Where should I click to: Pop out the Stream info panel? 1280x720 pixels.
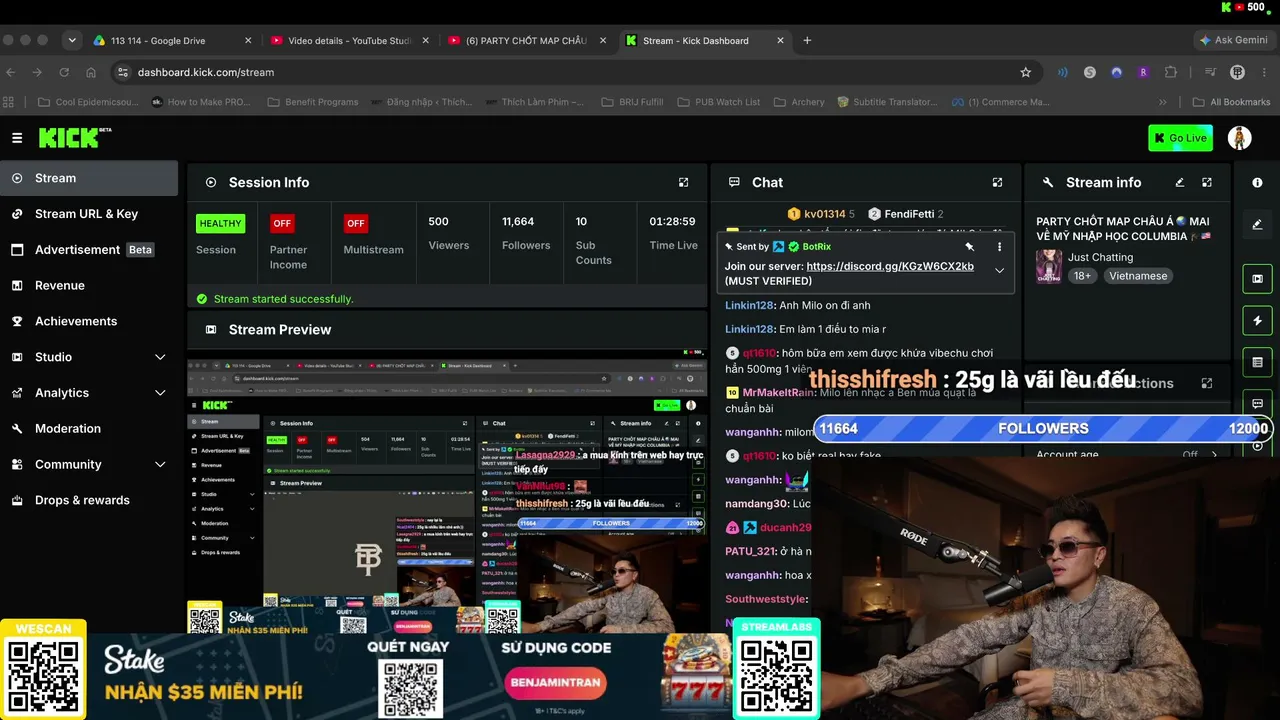(x=1207, y=182)
